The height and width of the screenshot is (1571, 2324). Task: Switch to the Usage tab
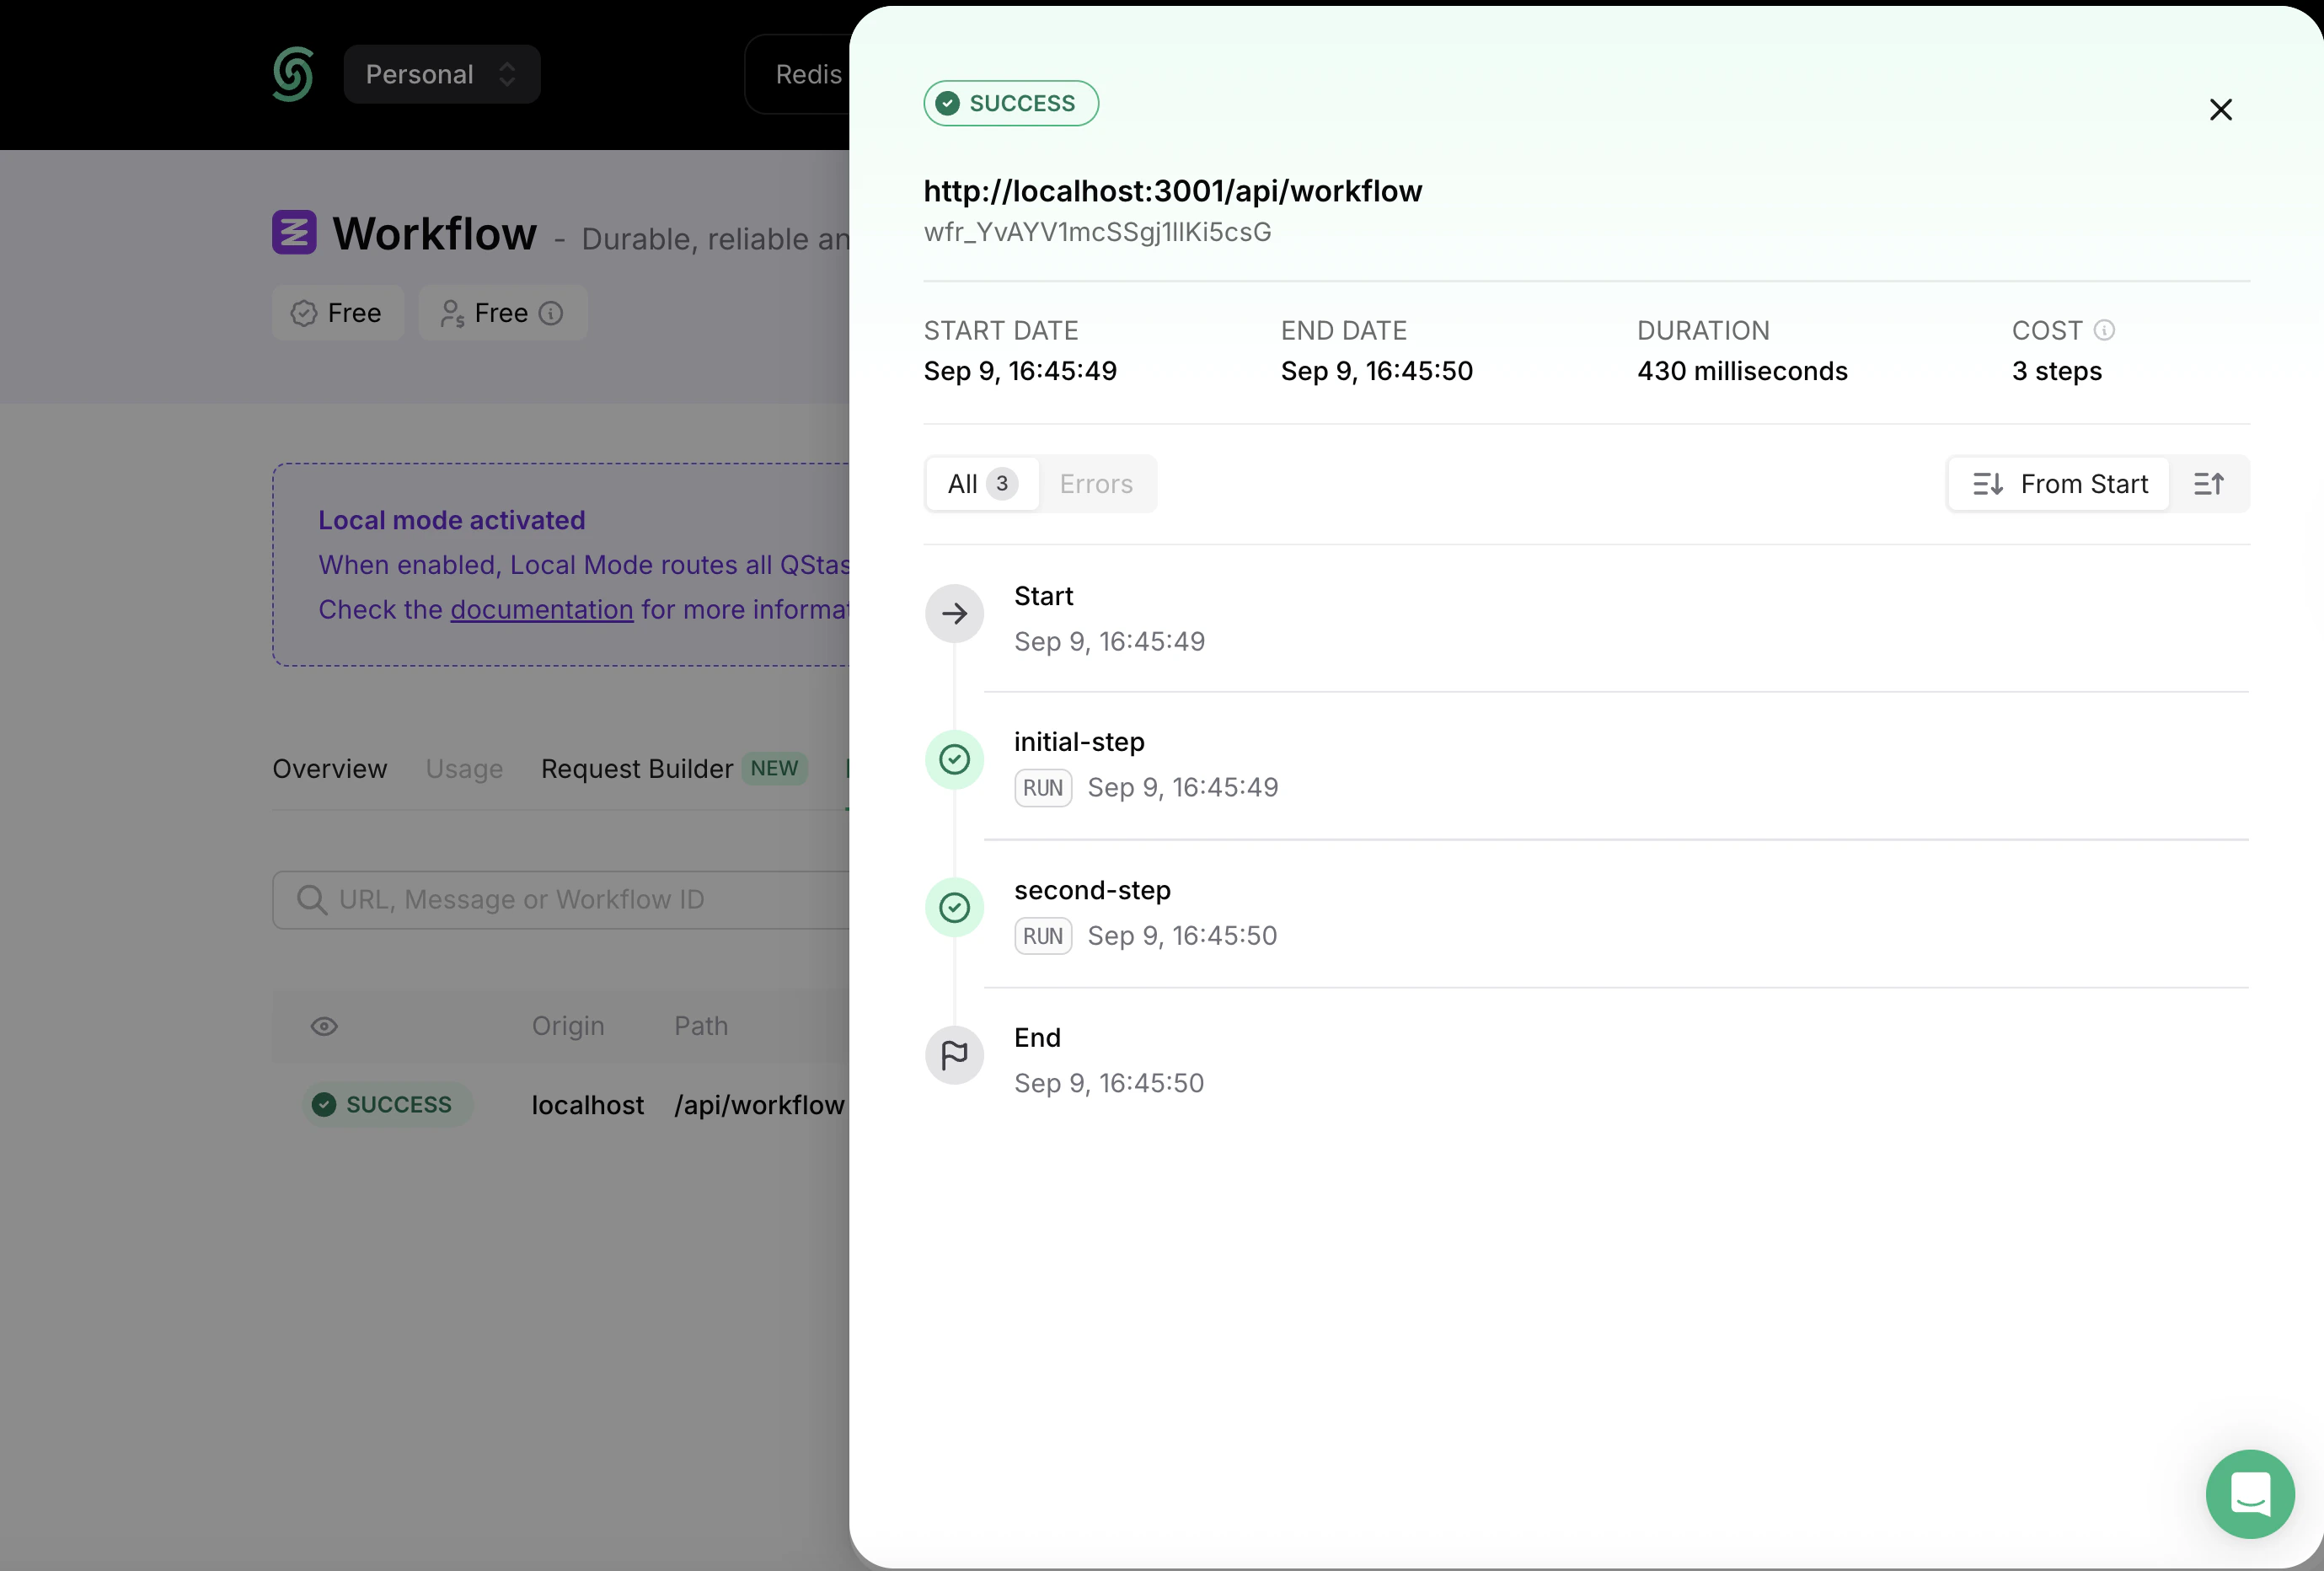pos(464,769)
